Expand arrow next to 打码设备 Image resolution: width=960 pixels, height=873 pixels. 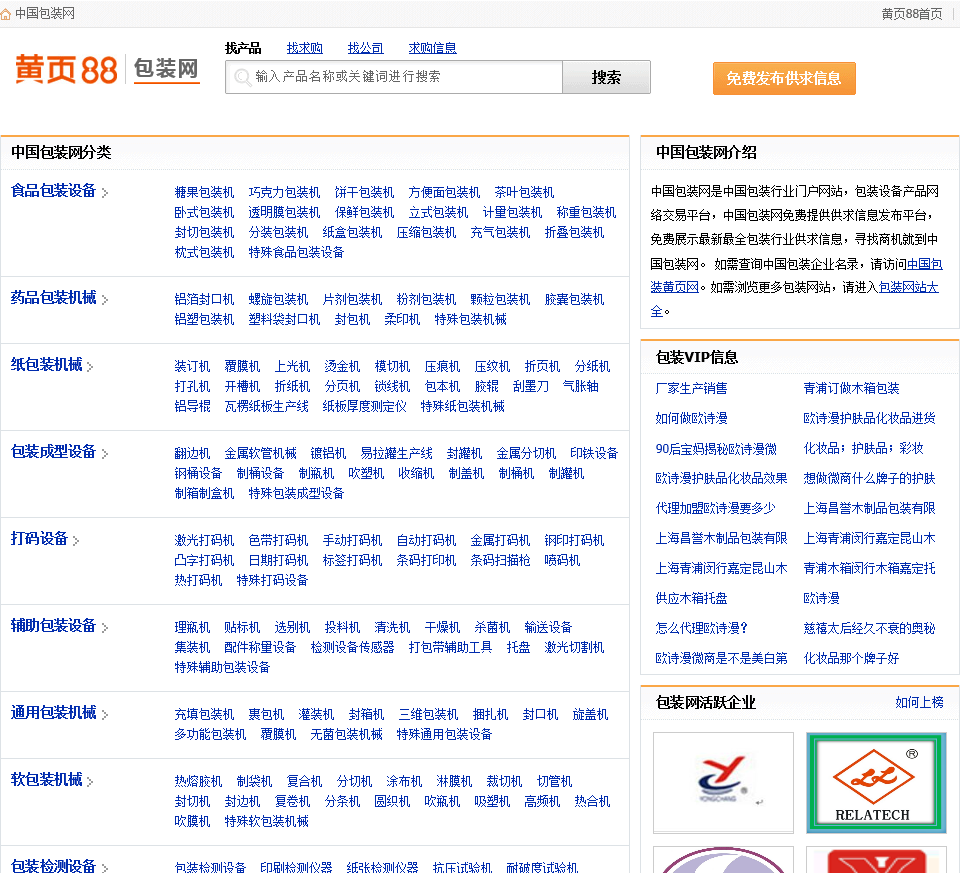(x=75, y=541)
